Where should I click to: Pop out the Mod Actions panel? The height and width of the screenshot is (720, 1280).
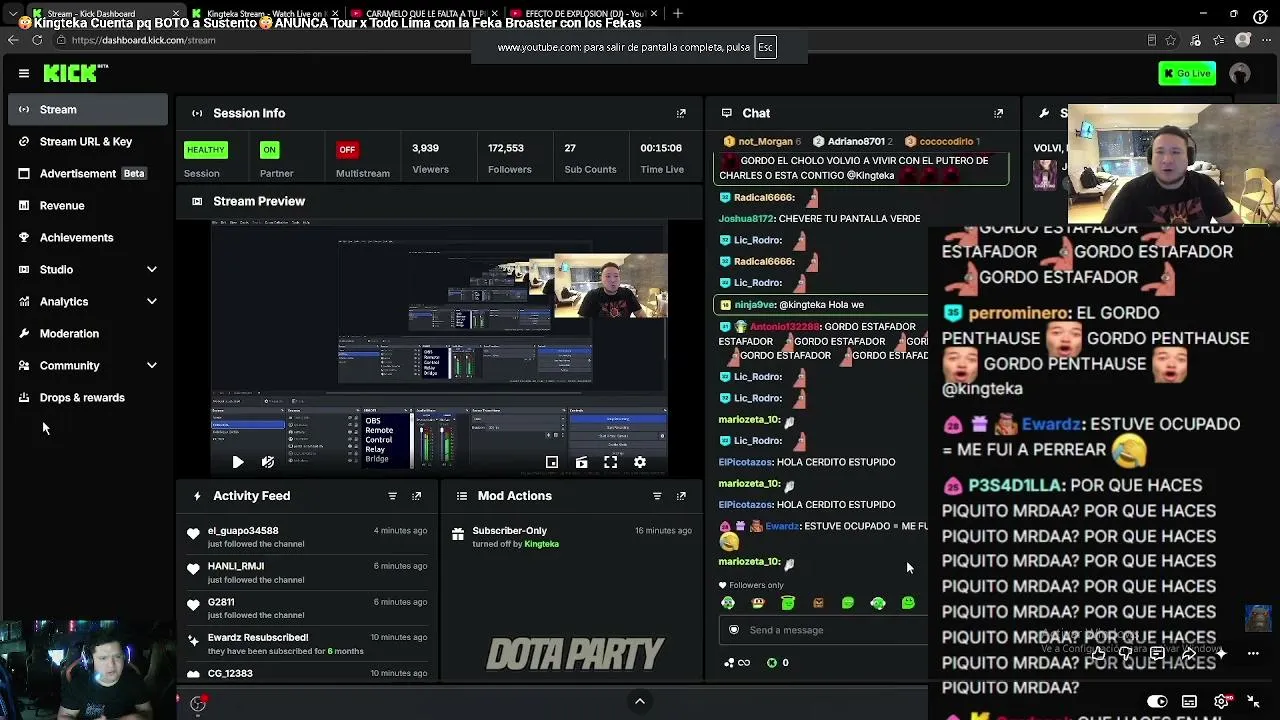click(x=681, y=496)
